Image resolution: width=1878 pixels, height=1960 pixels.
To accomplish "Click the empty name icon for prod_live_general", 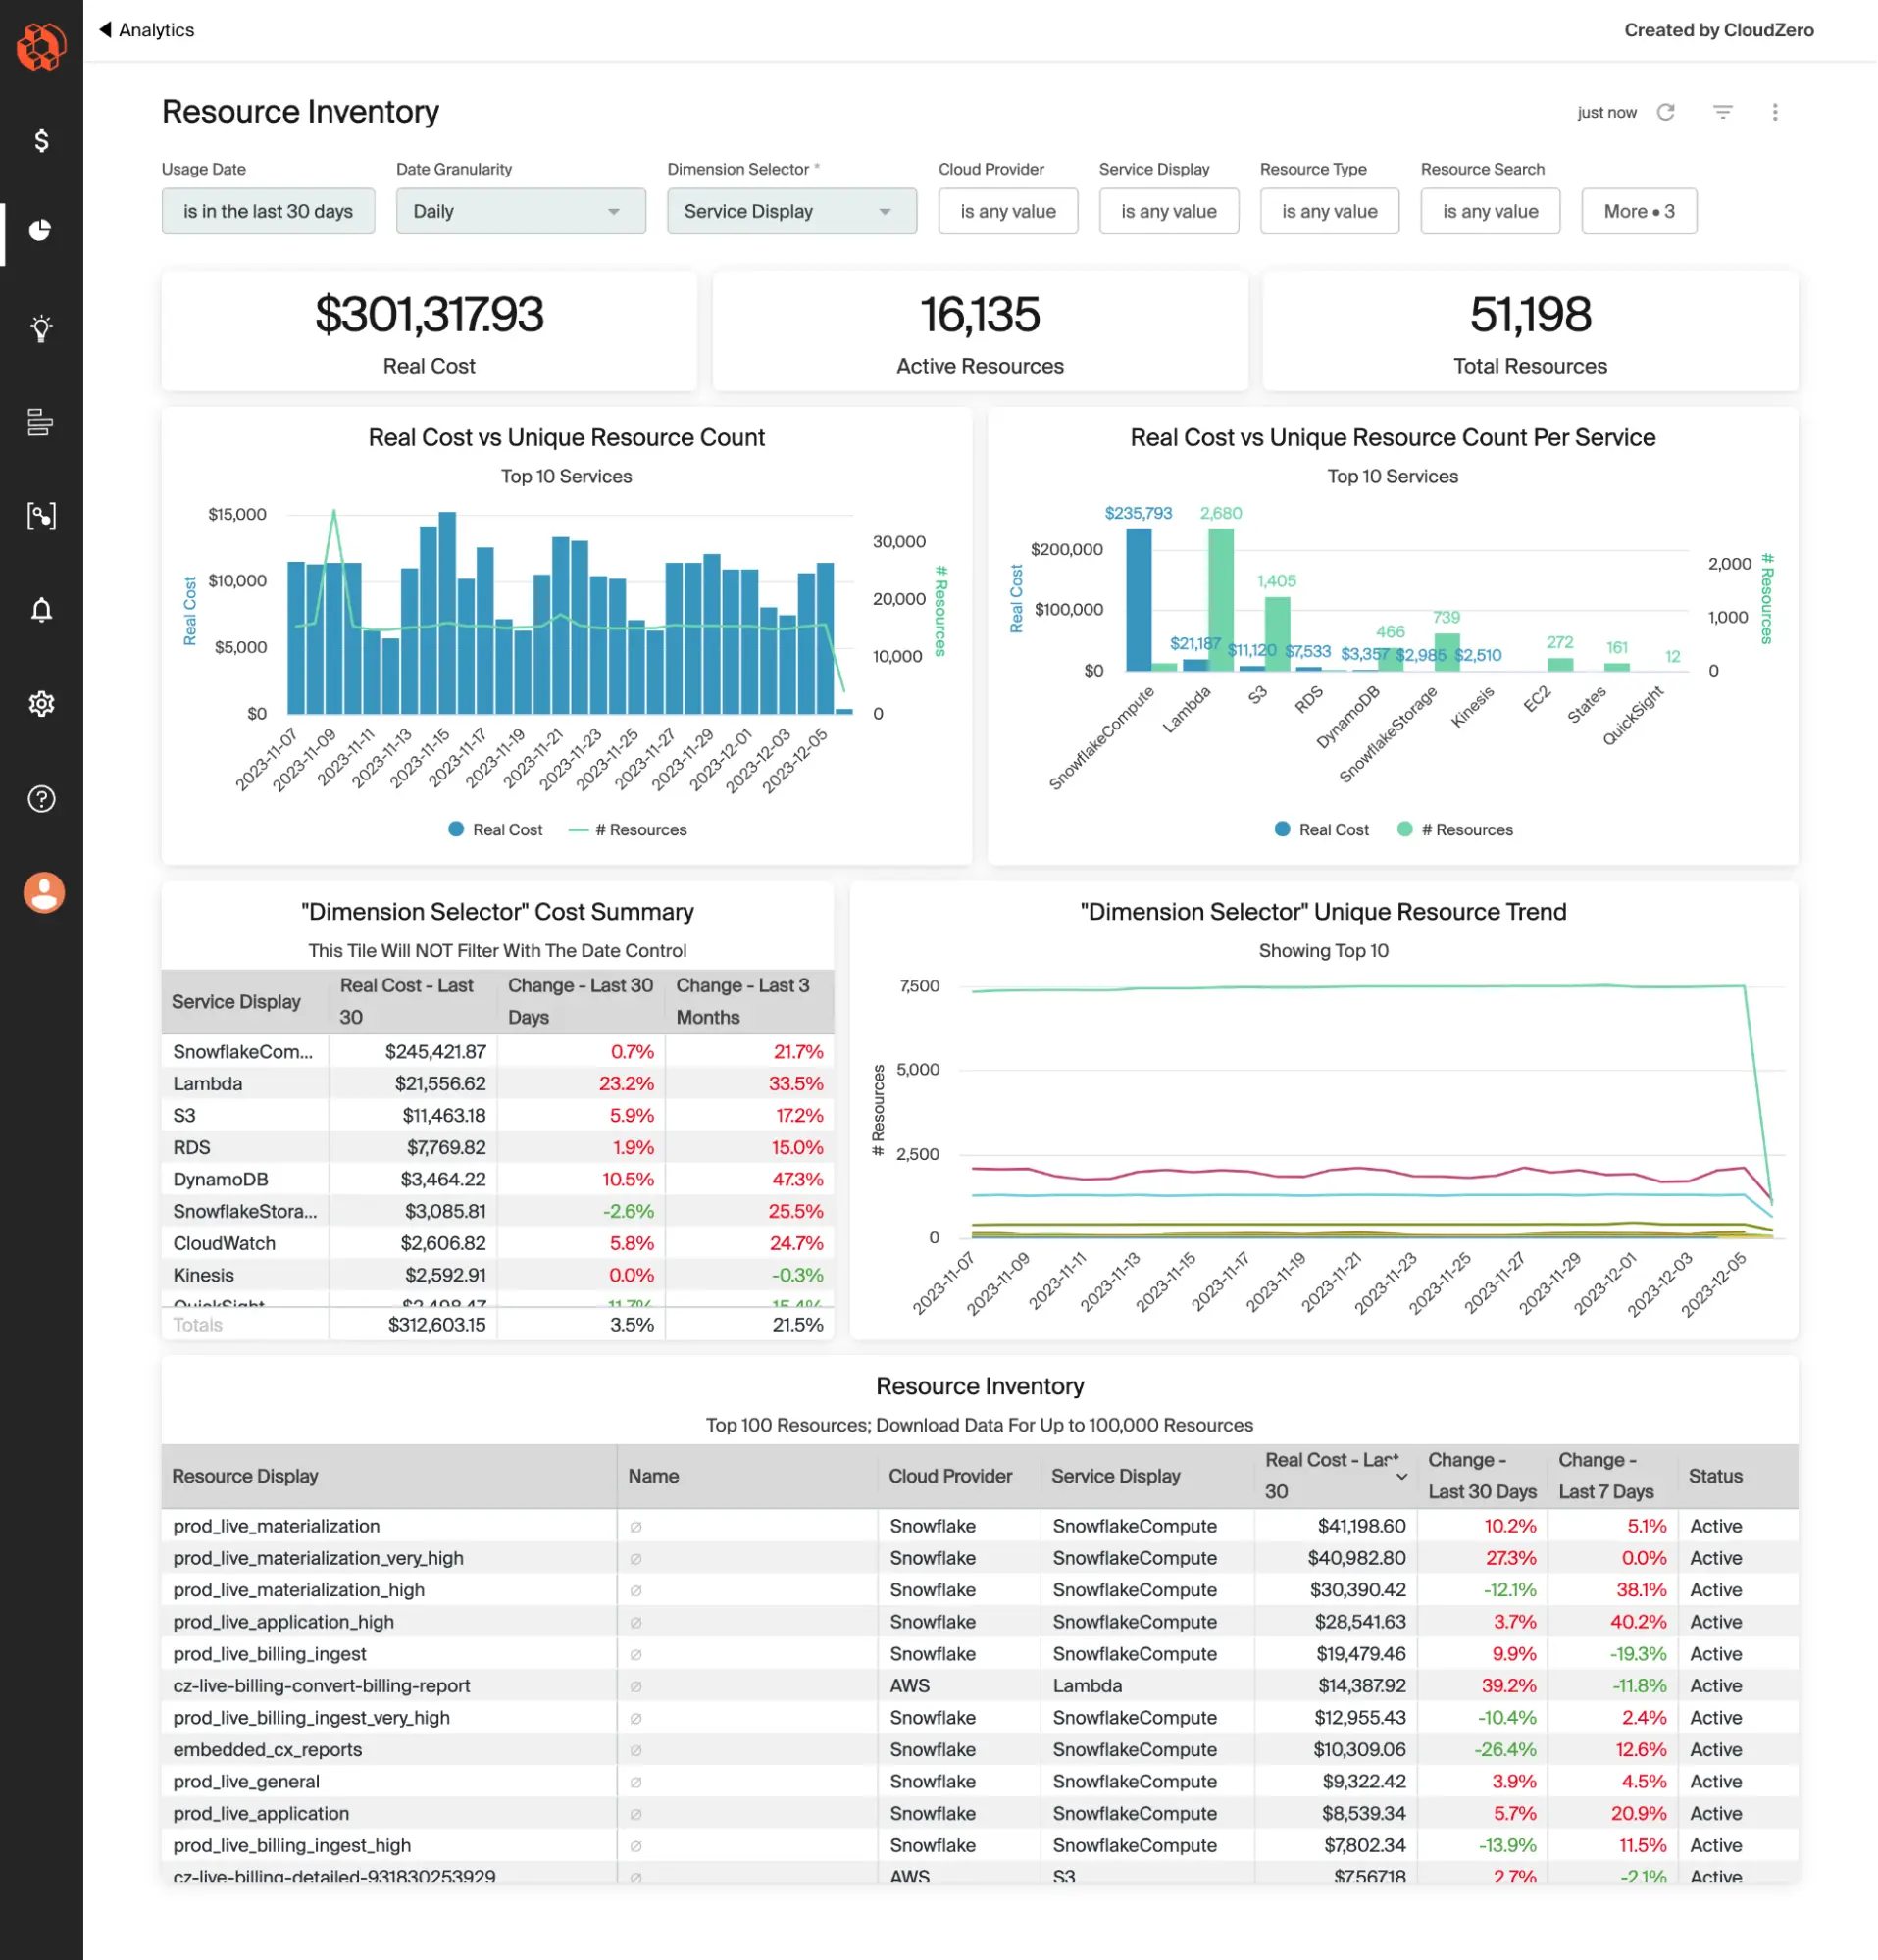I will point(636,1783).
